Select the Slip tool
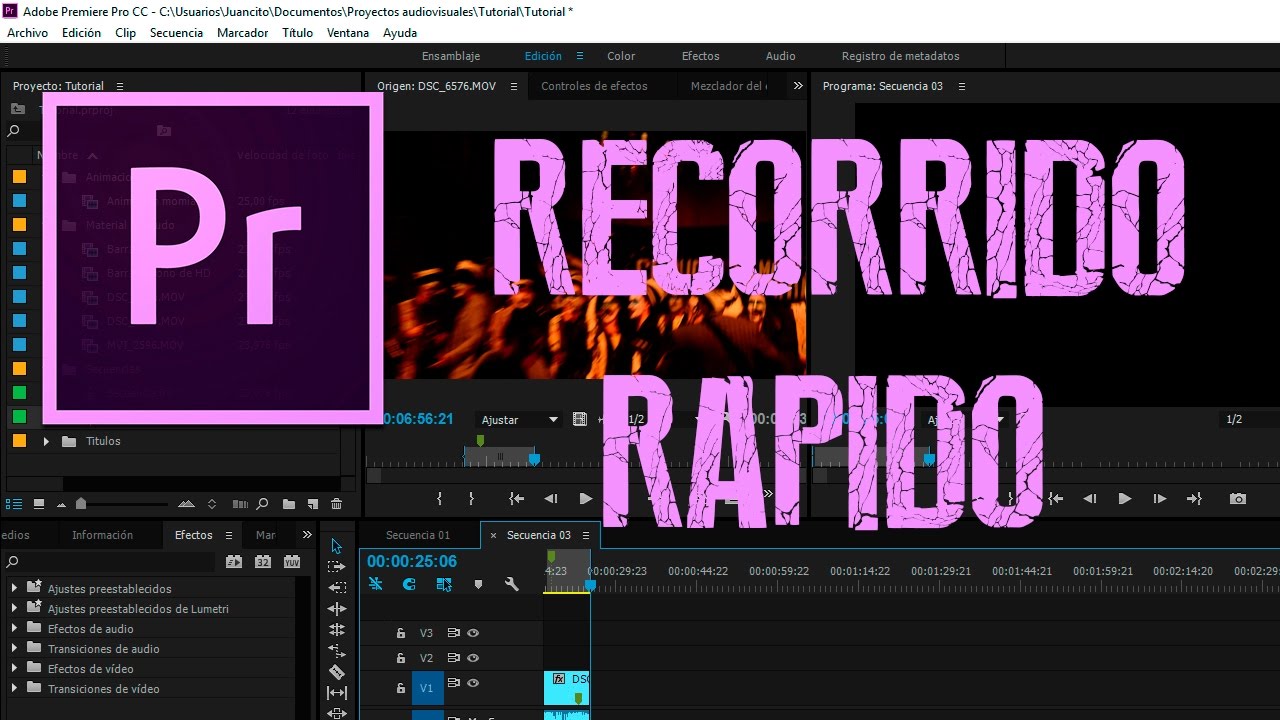This screenshot has width=1280, height=720. pyautogui.click(x=337, y=692)
